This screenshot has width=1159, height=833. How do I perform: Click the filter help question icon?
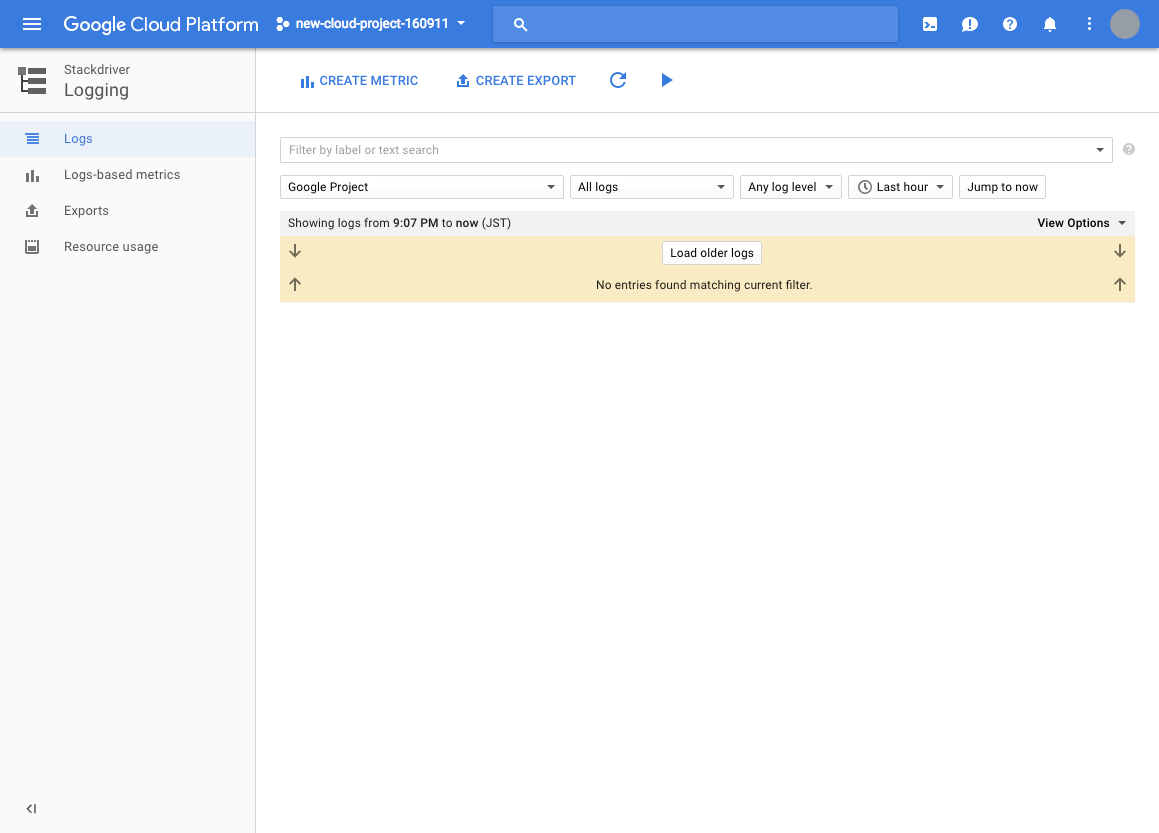click(1129, 149)
